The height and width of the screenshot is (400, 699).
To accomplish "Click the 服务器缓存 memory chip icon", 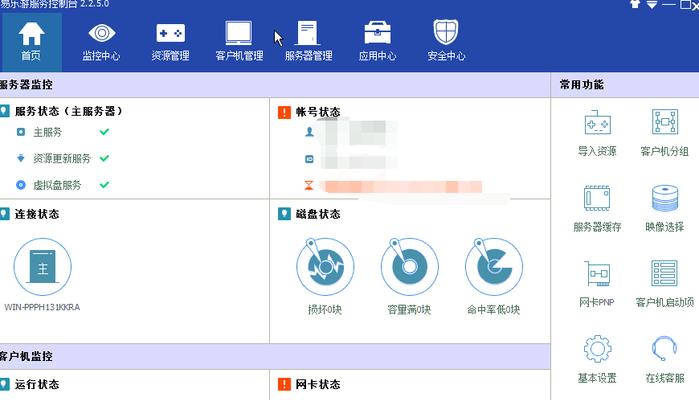I will coord(597,198).
